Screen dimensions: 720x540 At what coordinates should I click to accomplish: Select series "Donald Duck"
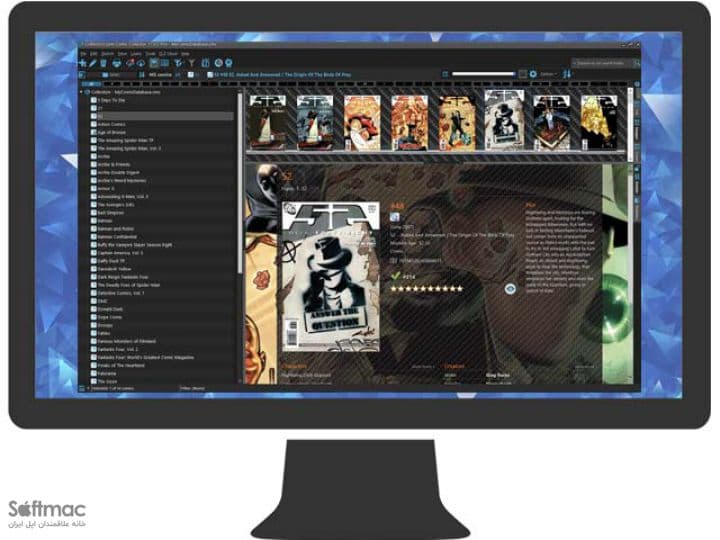tap(110, 309)
